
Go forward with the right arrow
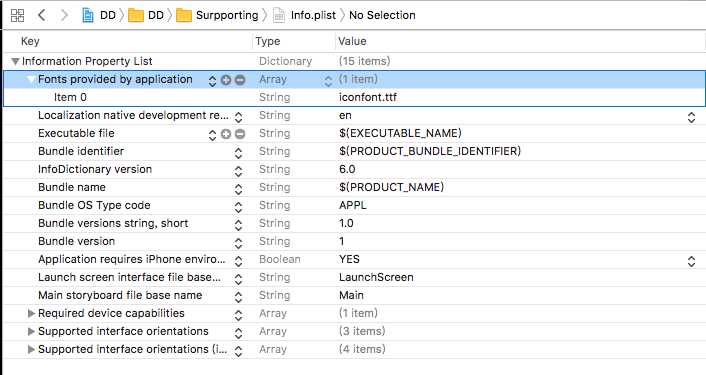coord(64,15)
